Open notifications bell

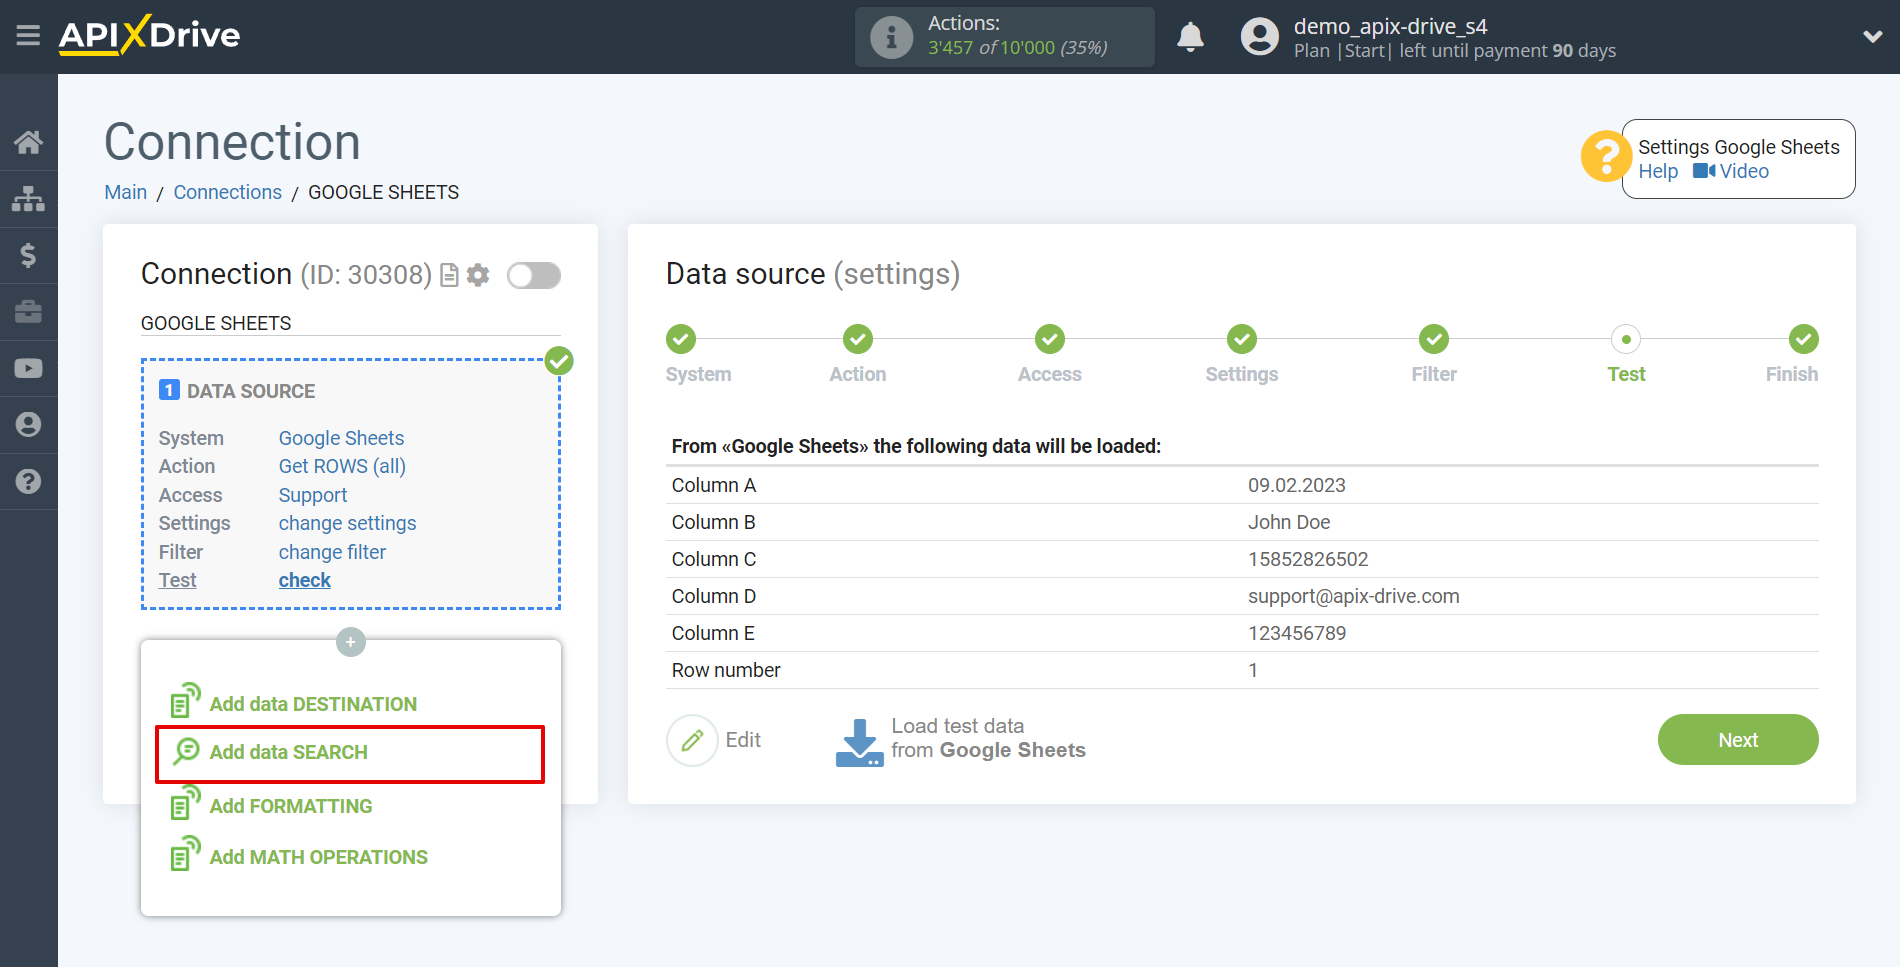1190,37
